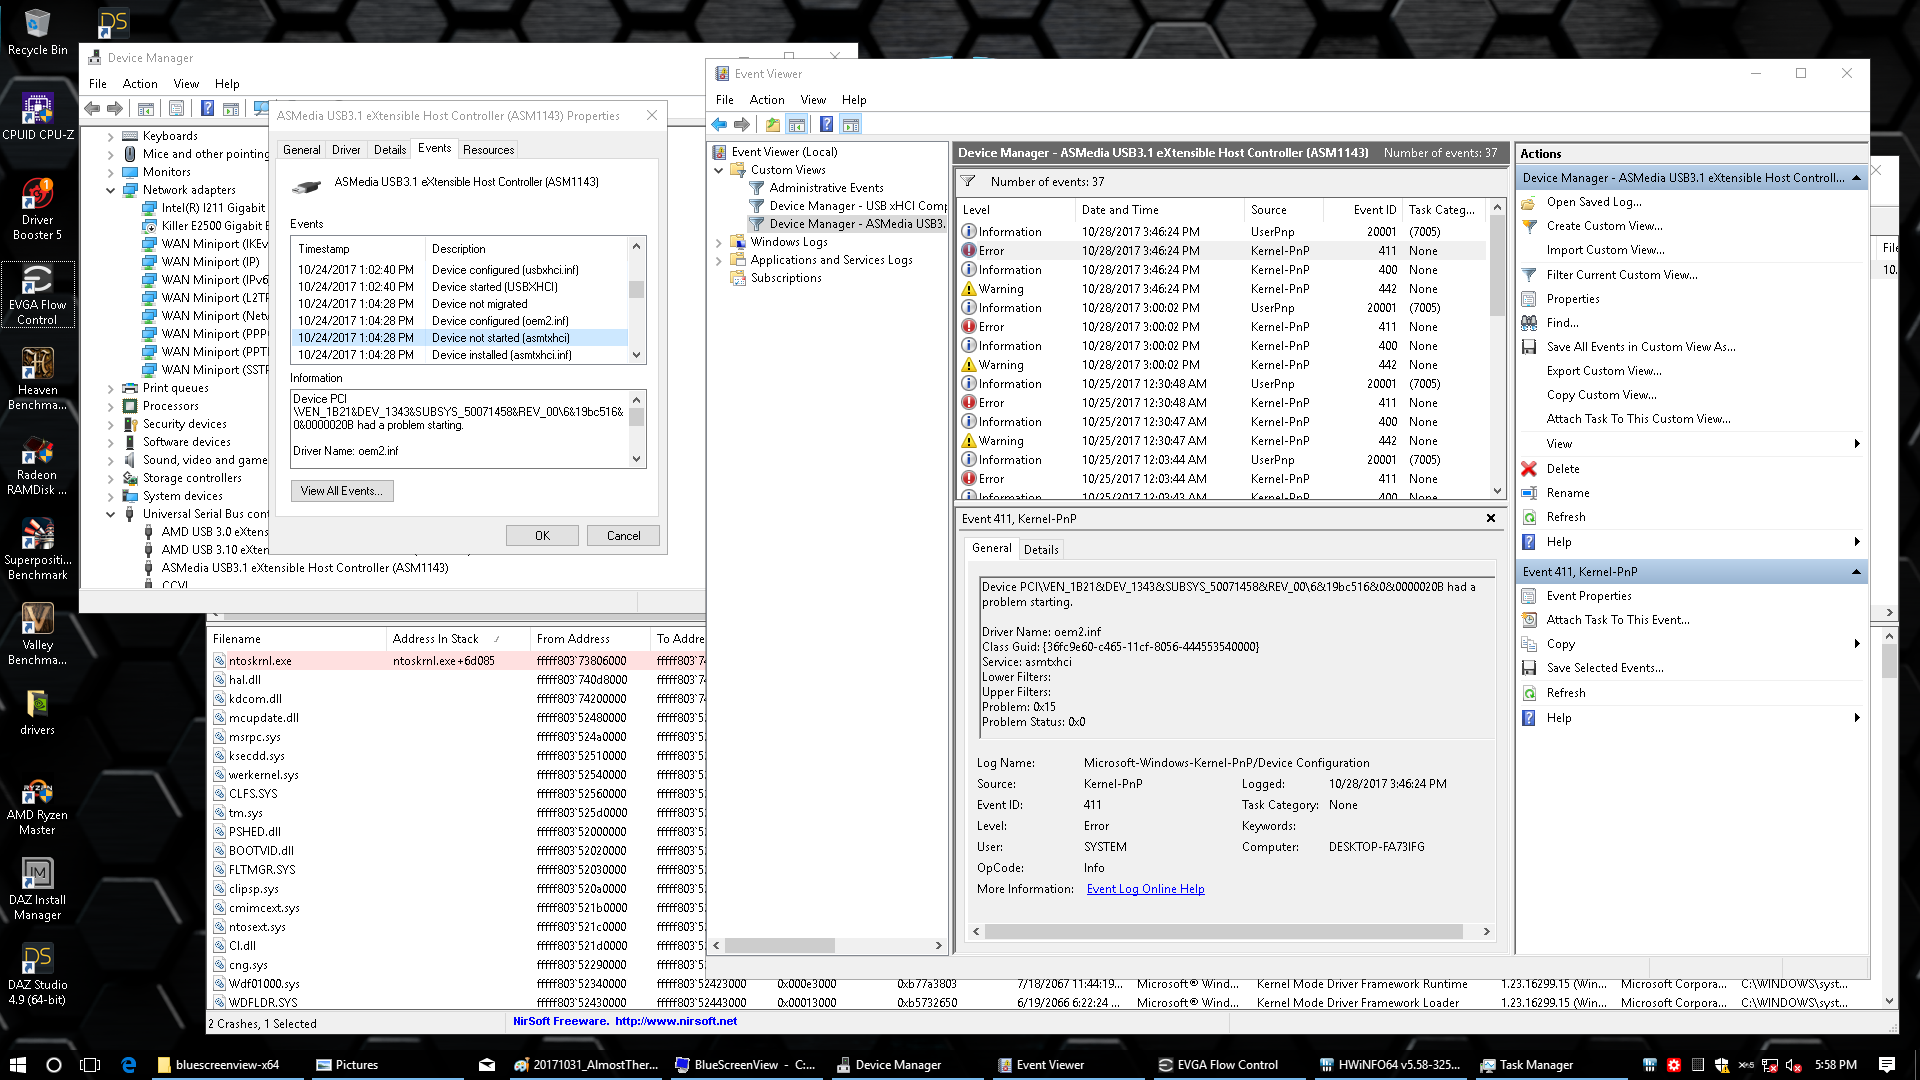The width and height of the screenshot is (1920, 1080).
Task: Click Microsoft Edge taskbar icon
Action: [x=129, y=1065]
